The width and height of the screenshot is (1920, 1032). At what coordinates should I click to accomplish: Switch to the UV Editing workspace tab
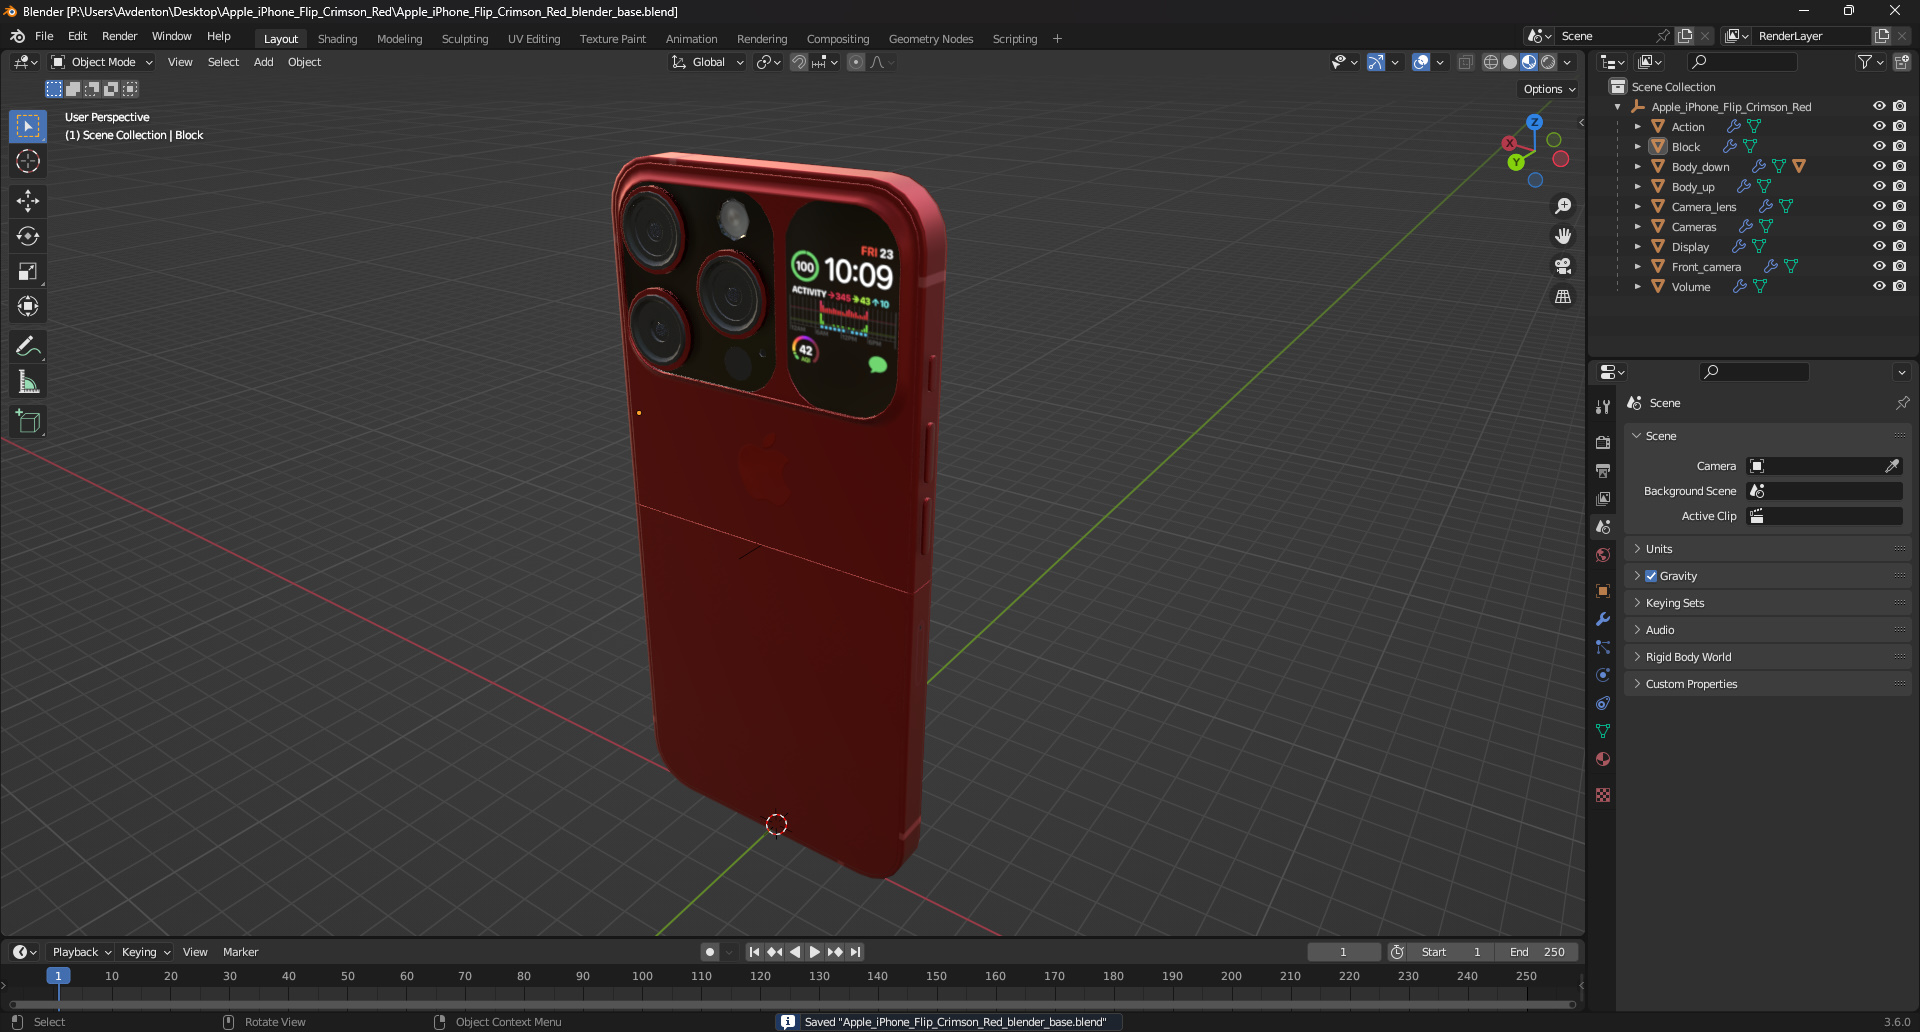click(x=534, y=39)
